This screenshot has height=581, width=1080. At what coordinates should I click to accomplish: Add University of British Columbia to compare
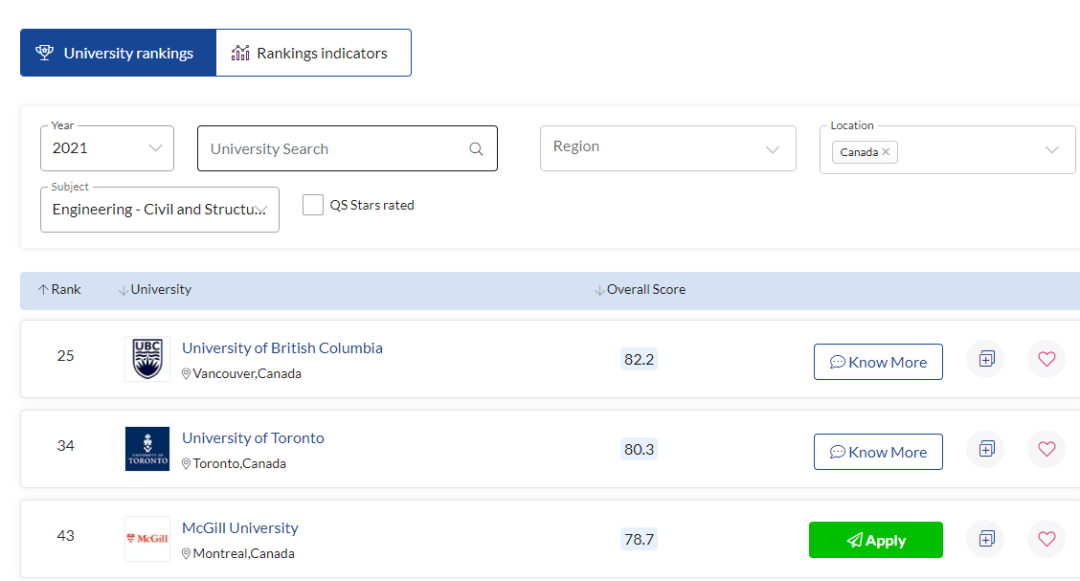pos(986,359)
